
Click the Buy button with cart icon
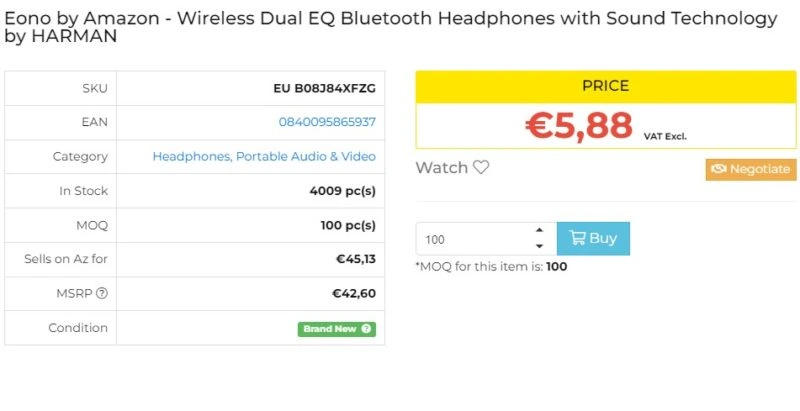(x=593, y=239)
